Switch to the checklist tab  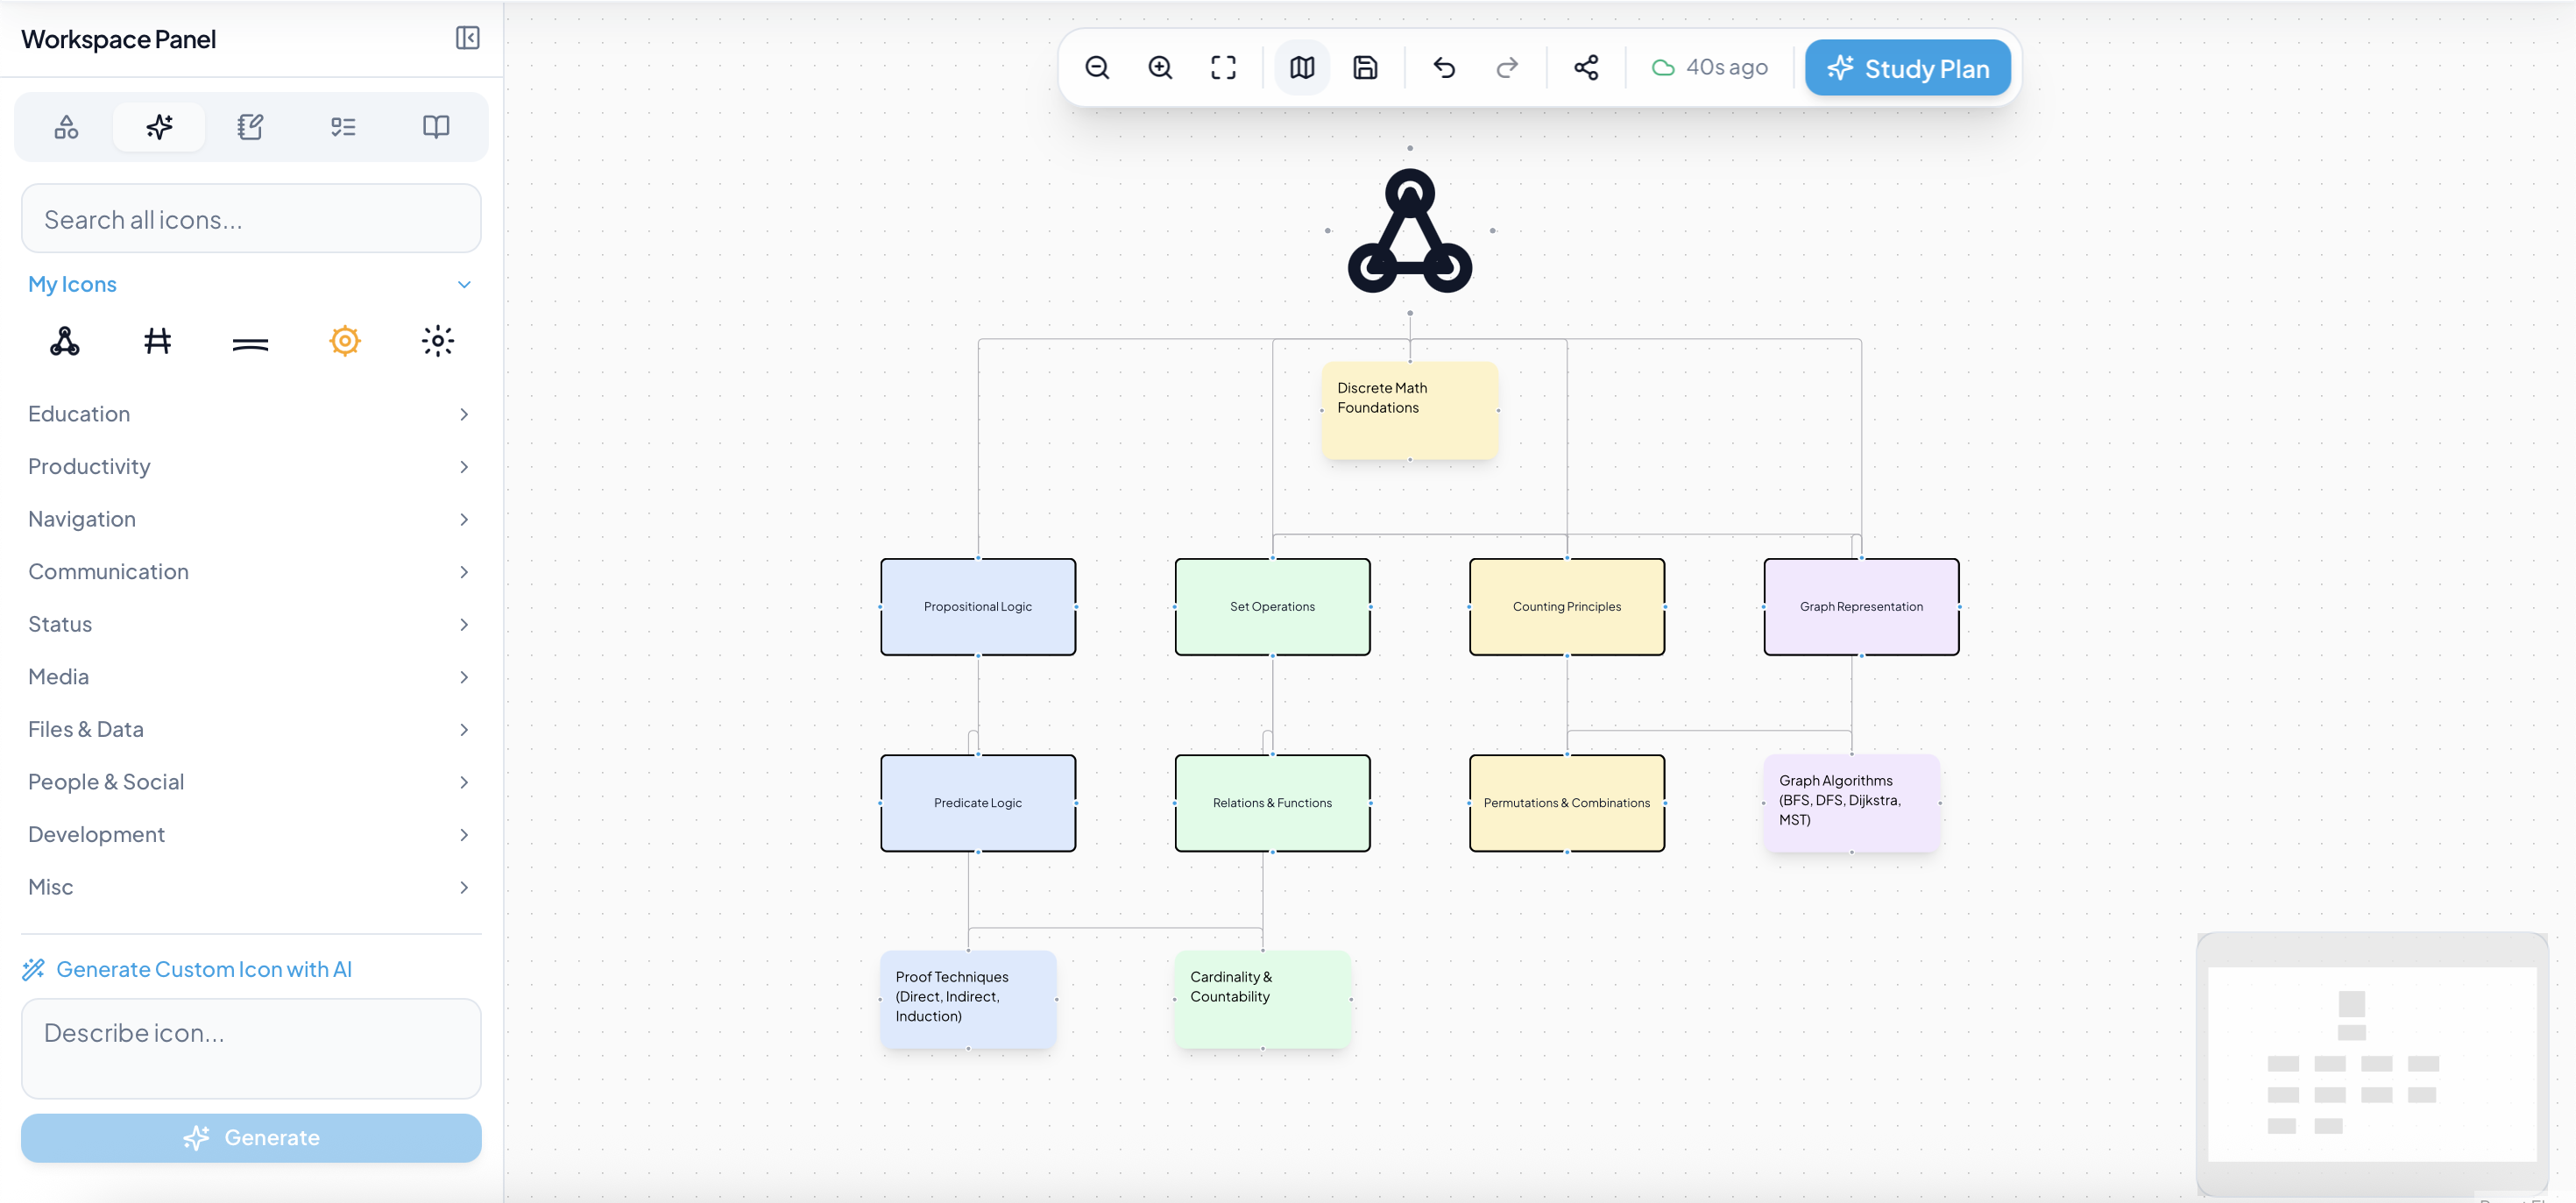tap(343, 126)
